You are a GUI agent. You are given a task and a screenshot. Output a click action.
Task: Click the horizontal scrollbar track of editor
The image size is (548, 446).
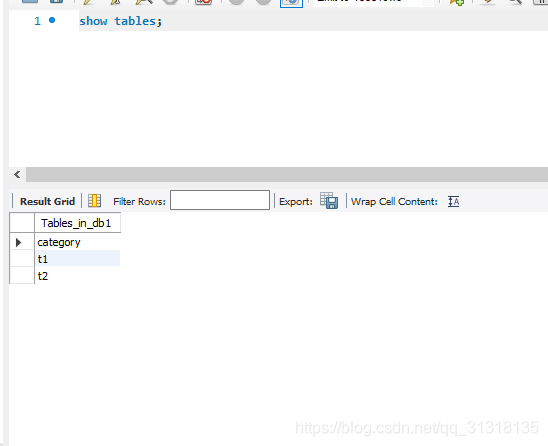(x=287, y=174)
